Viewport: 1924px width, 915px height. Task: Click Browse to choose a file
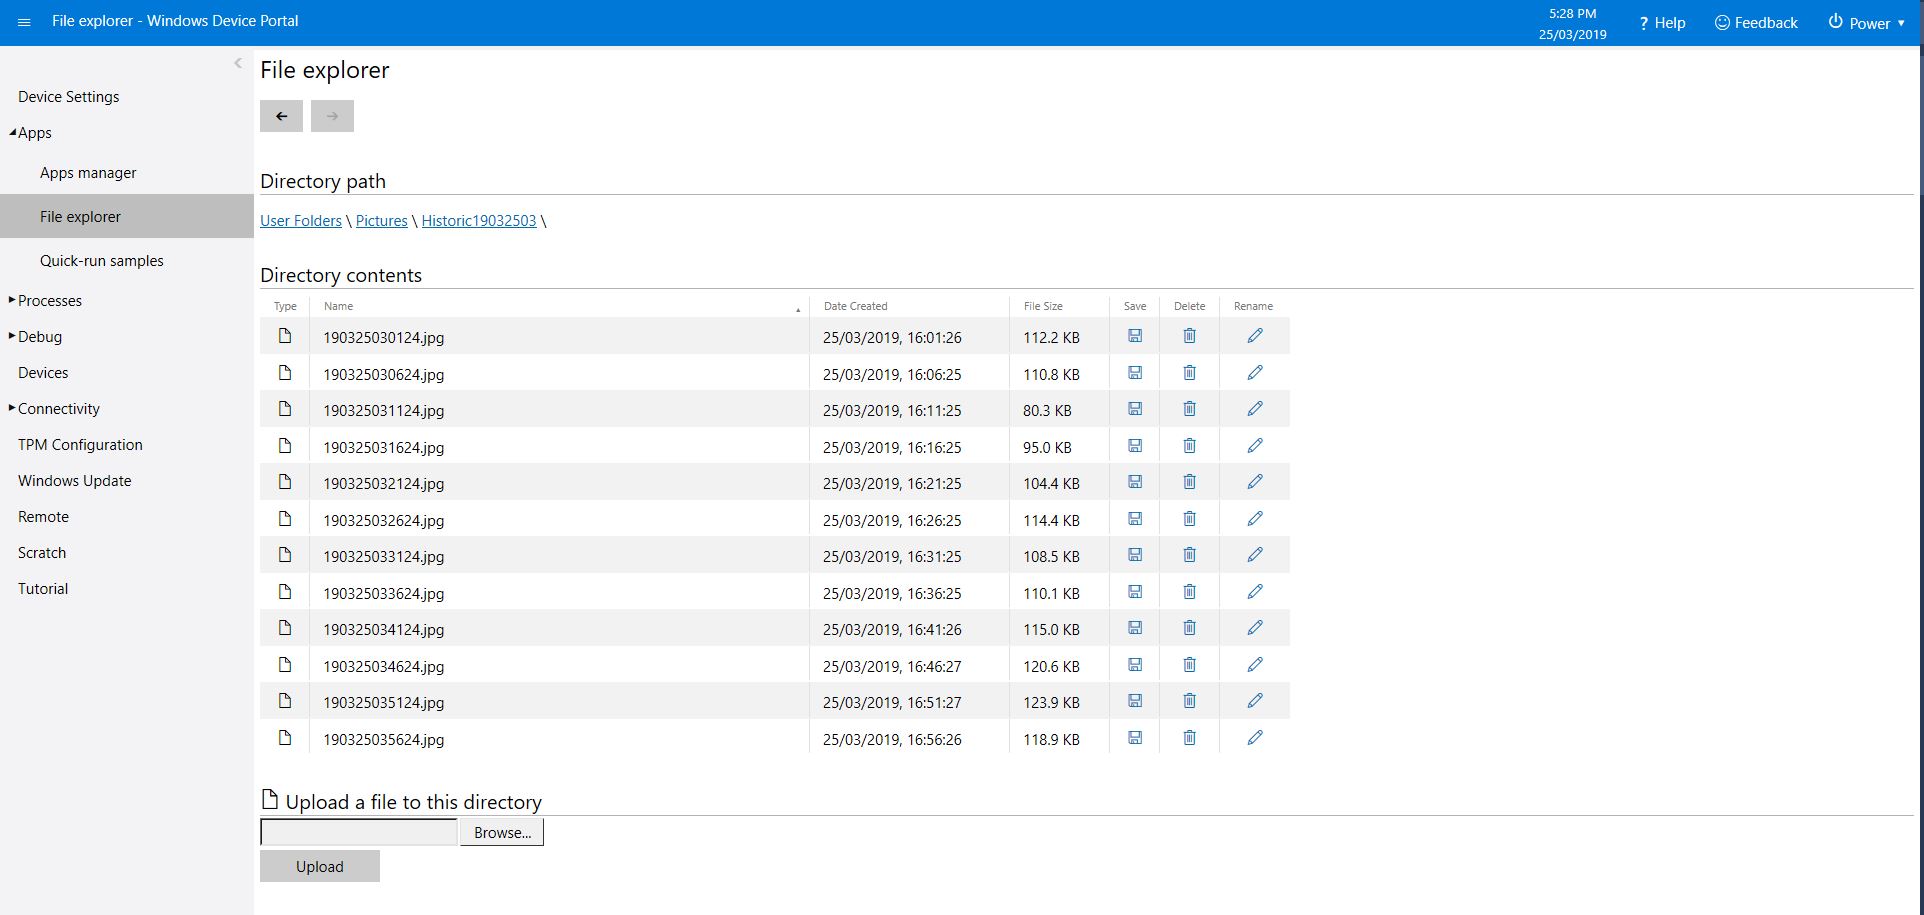point(502,832)
